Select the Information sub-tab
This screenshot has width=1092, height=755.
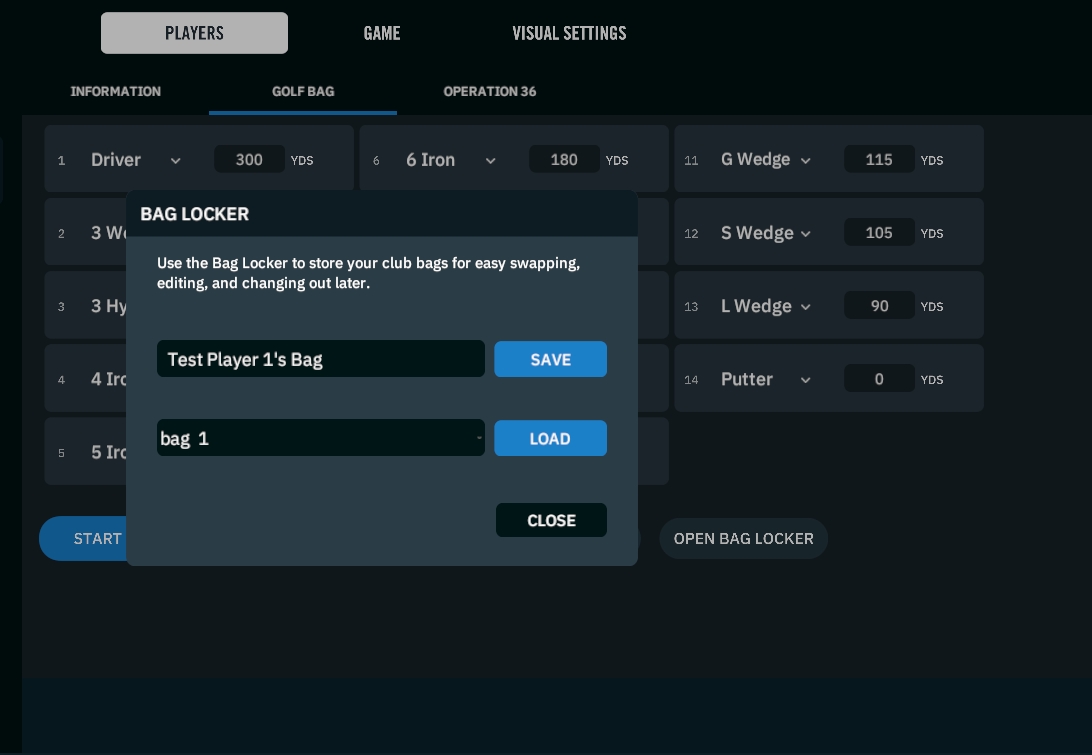click(x=115, y=91)
